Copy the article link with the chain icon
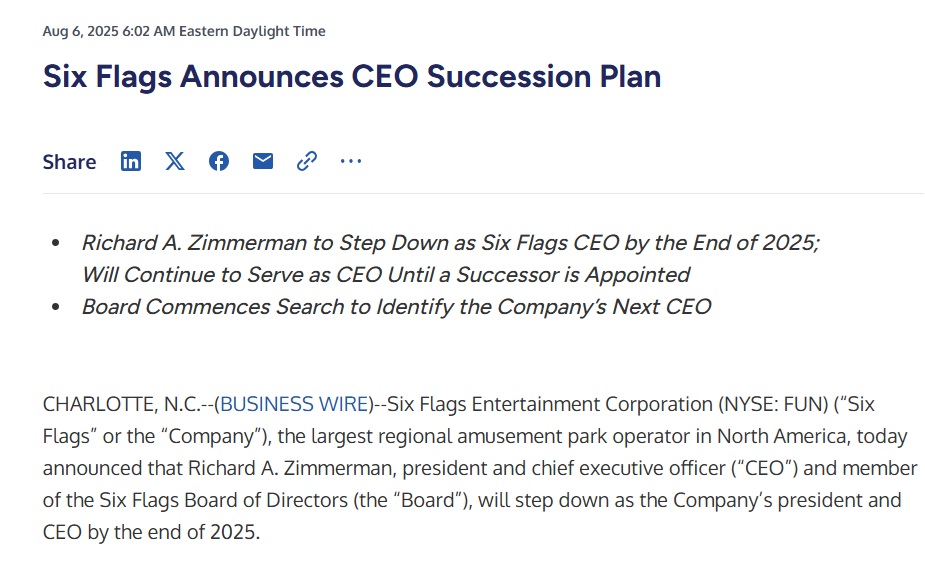Screen dimensions: 925x565 pyautogui.click(x=307, y=161)
